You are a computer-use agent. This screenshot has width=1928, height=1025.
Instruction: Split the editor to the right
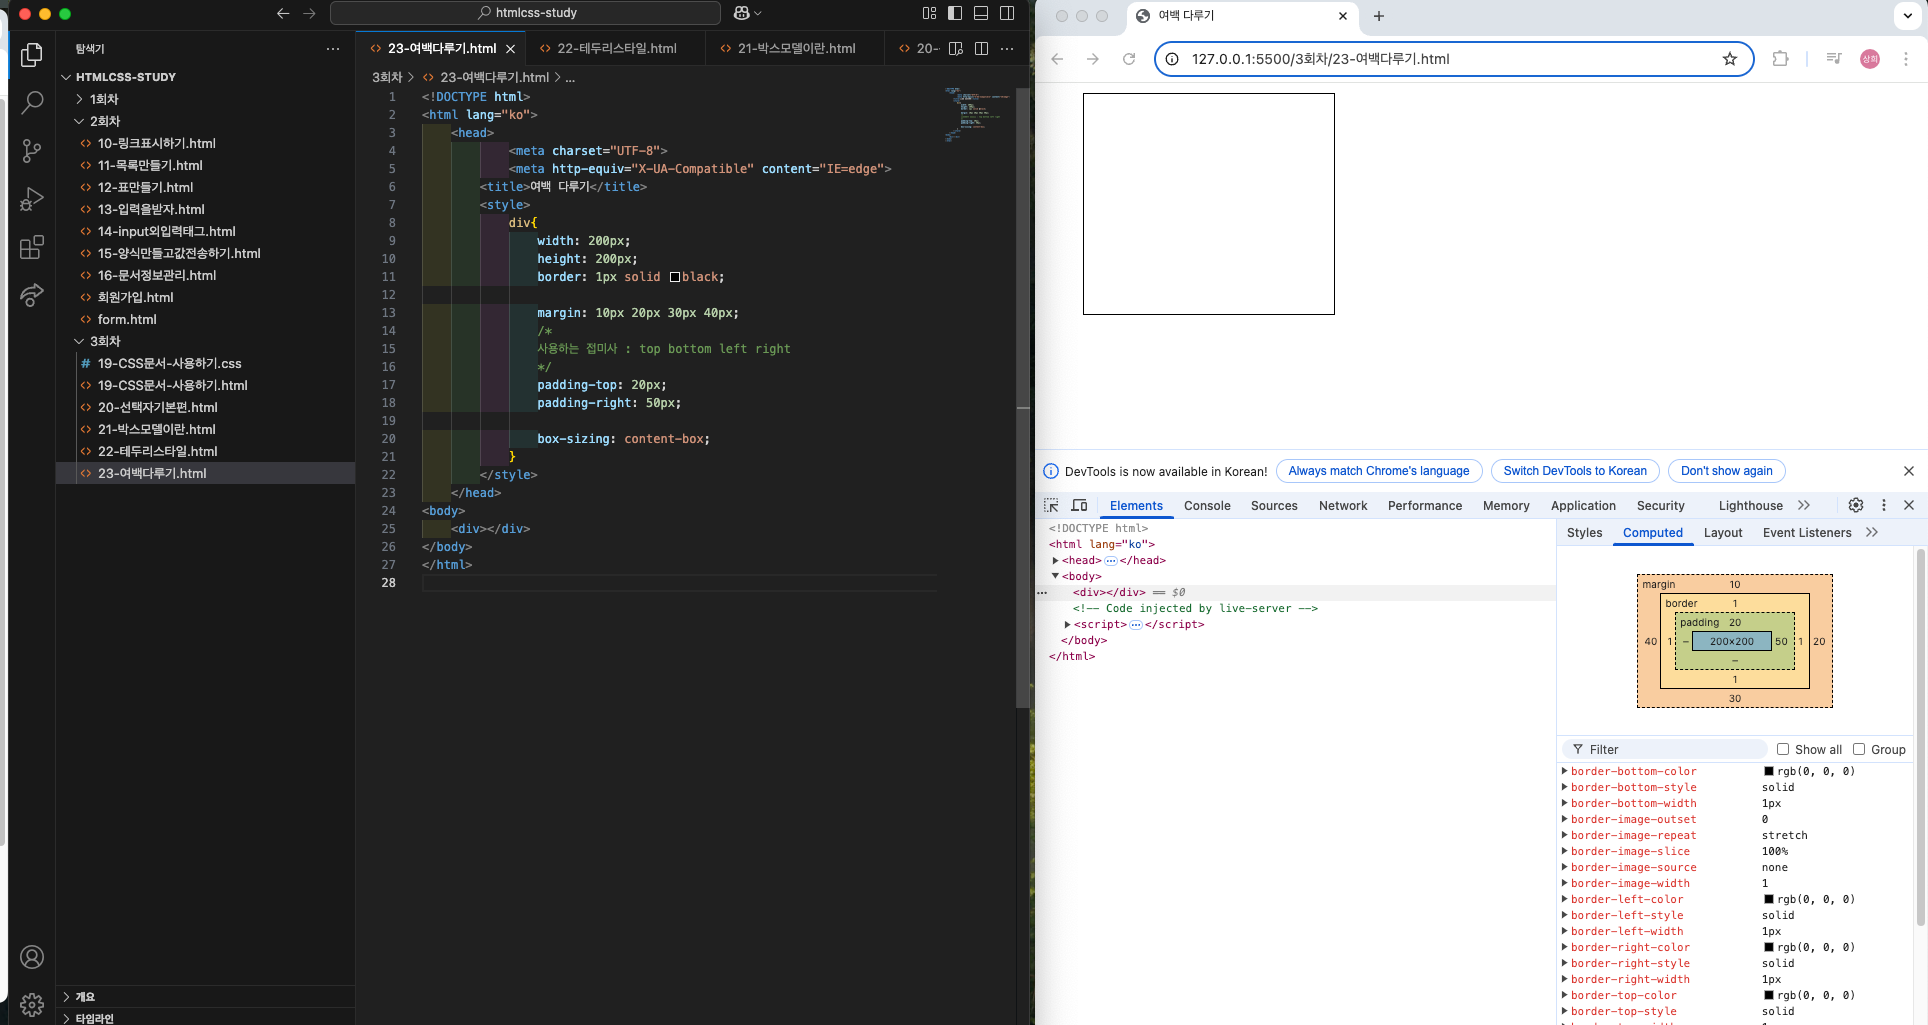[x=981, y=48]
